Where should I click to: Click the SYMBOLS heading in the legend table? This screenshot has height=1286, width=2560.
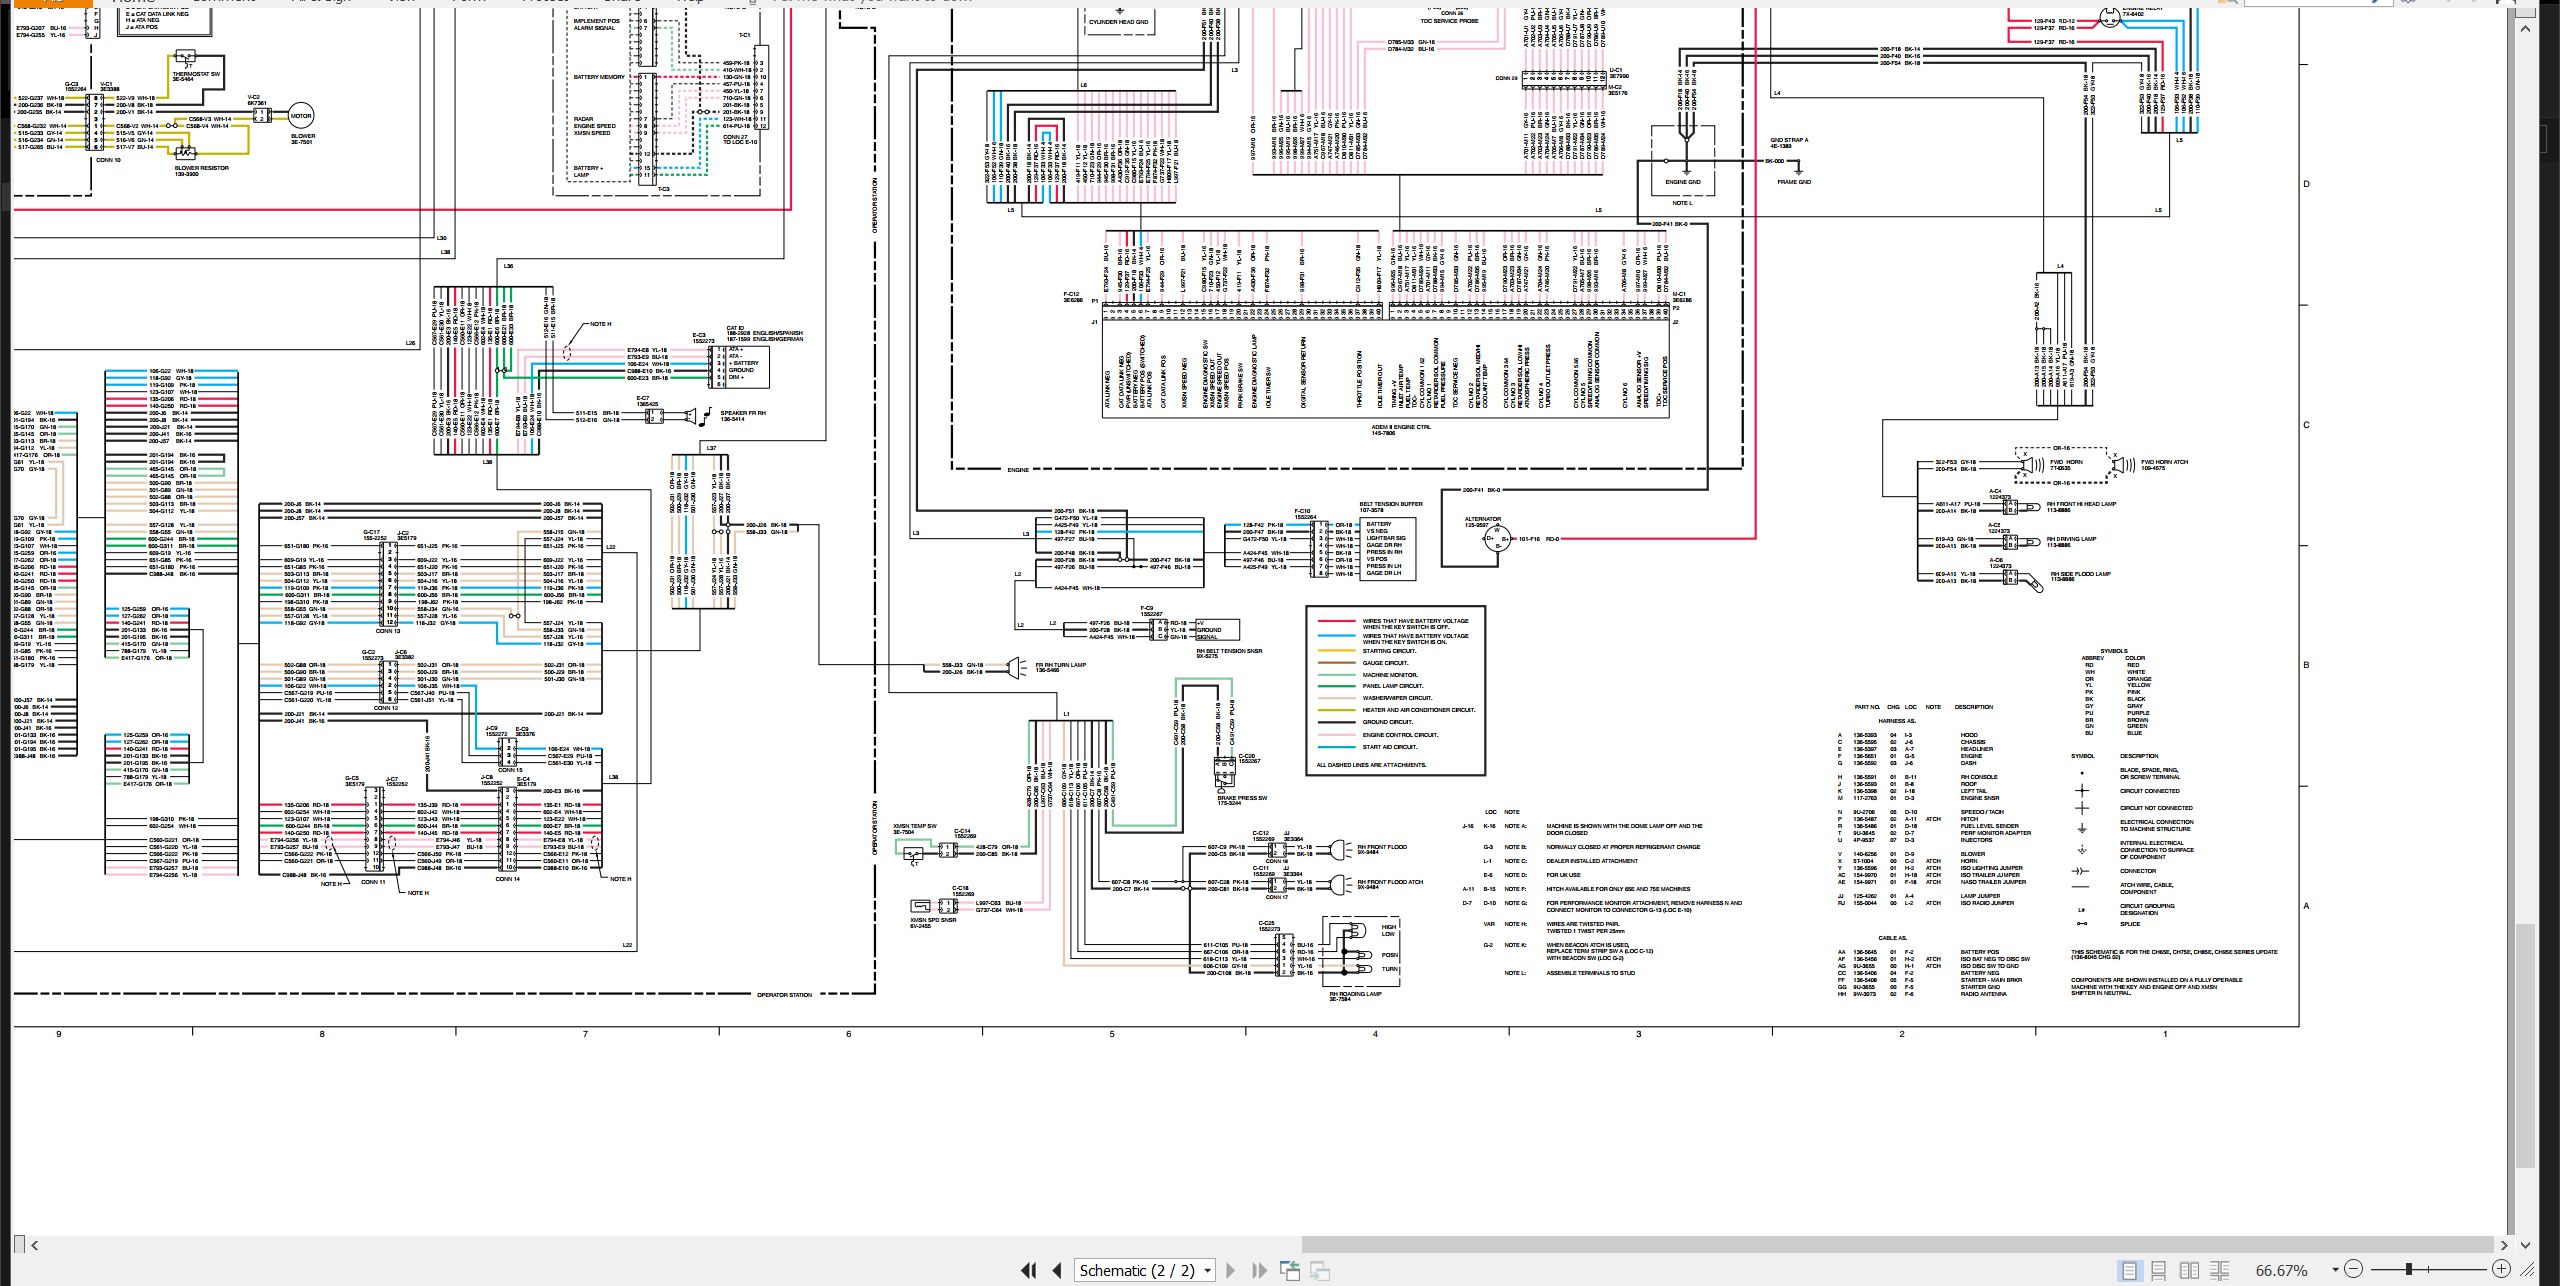coord(2114,651)
